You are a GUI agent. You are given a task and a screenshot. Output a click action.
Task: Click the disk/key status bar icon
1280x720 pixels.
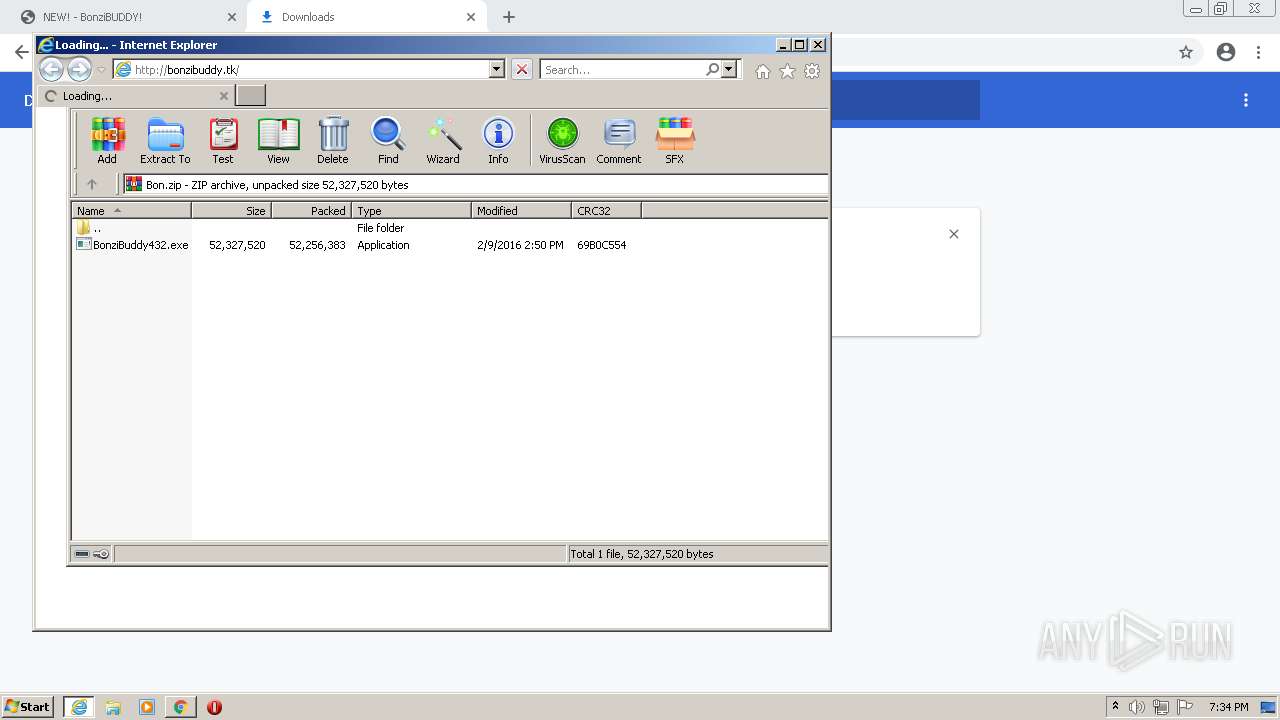(x=91, y=554)
